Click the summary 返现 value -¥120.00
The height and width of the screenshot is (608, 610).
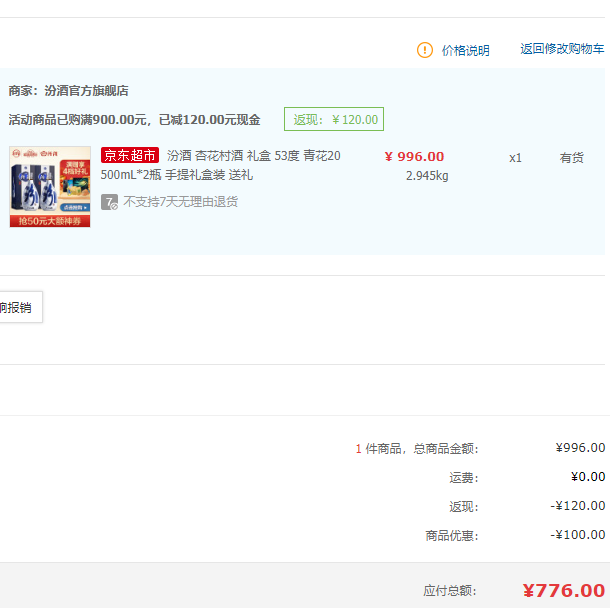click(578, 506)
